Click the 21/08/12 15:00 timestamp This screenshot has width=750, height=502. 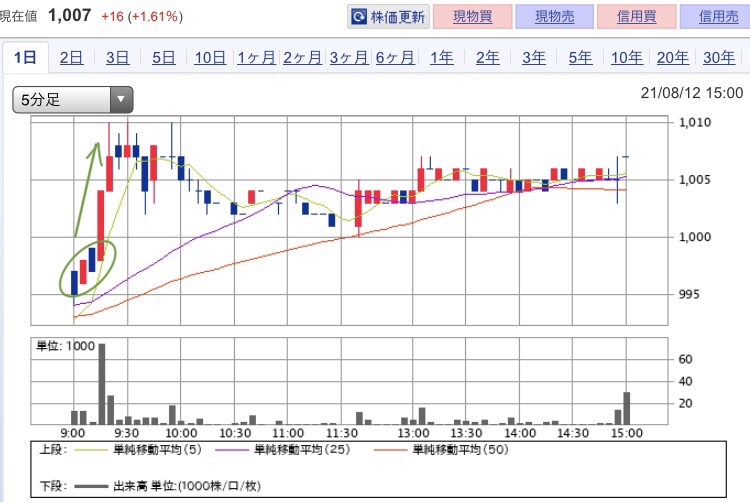692,93
